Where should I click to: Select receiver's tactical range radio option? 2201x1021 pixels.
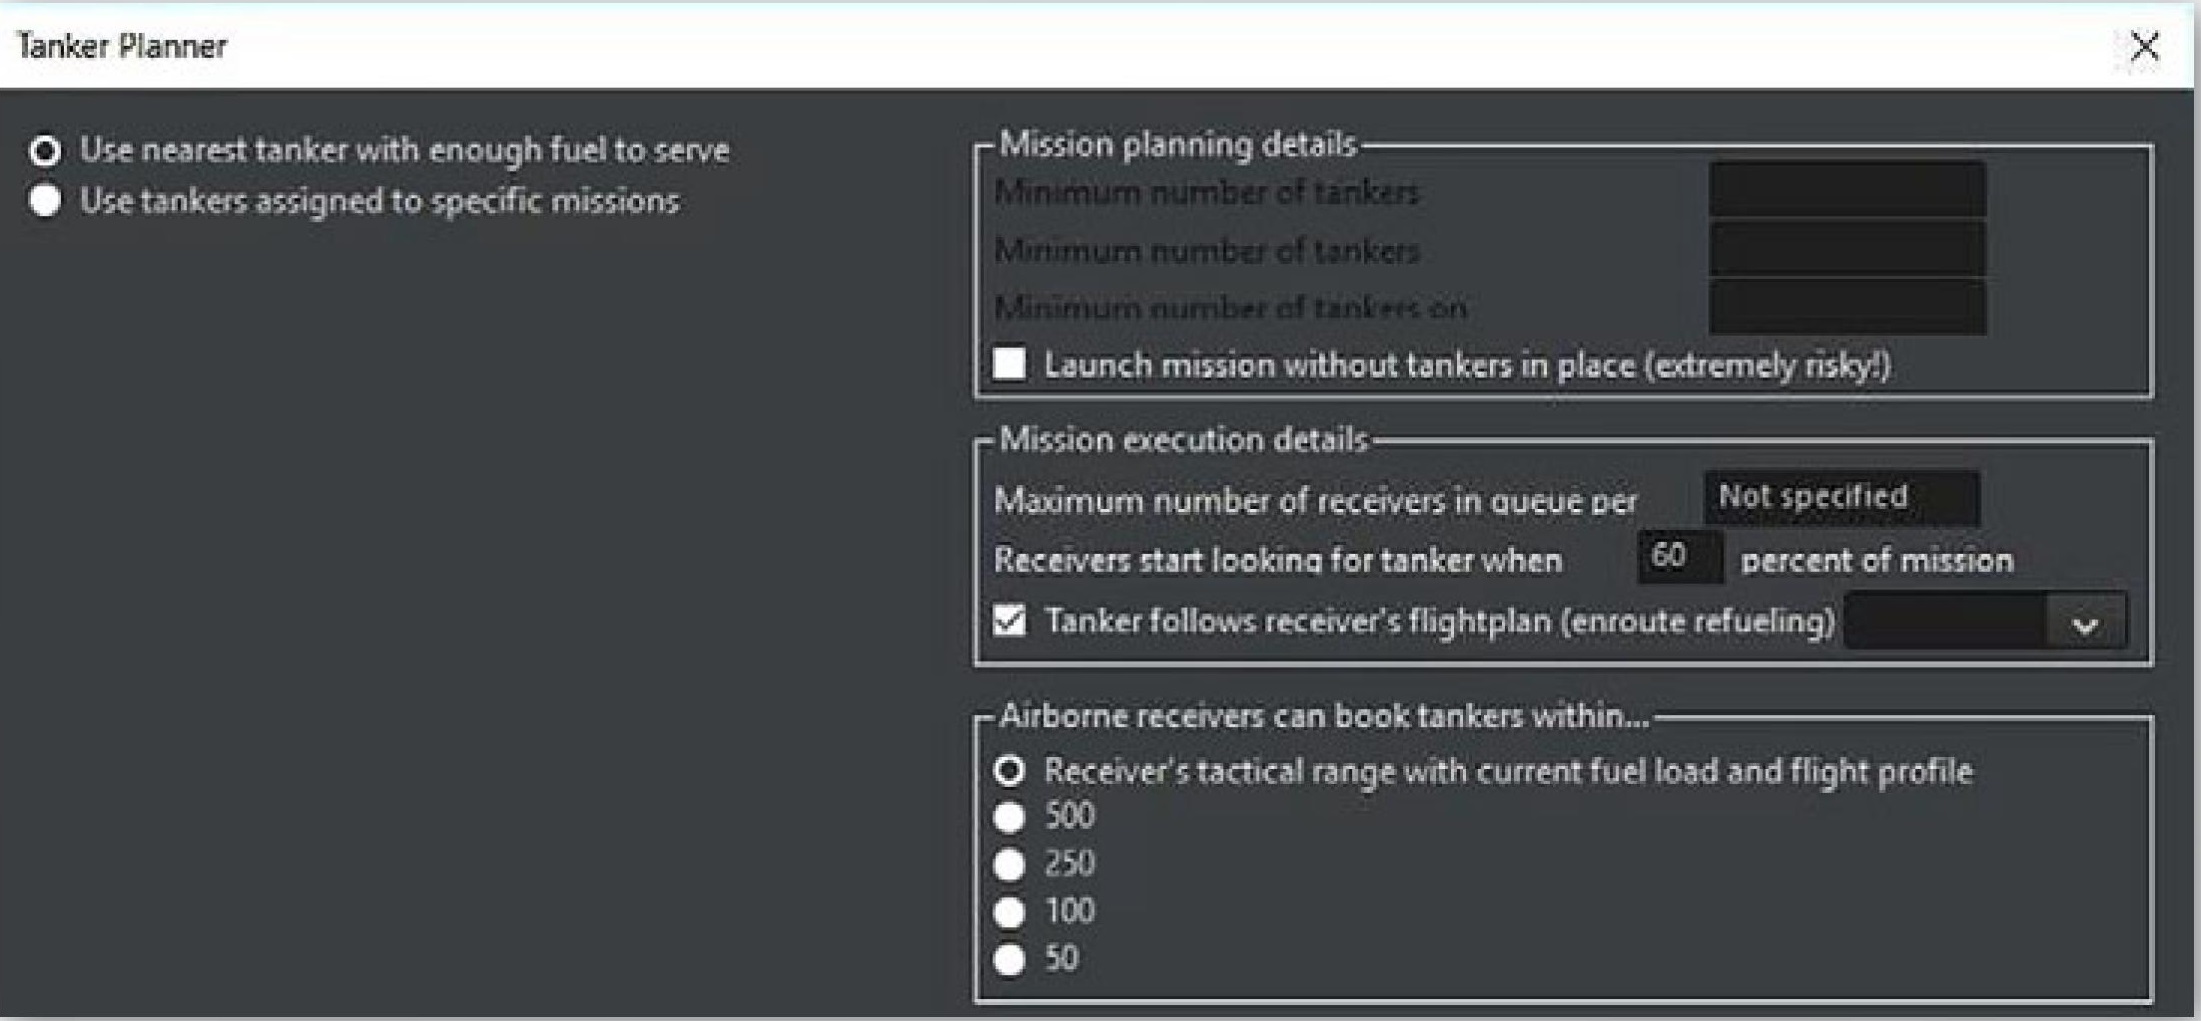tap(1010, 771)
